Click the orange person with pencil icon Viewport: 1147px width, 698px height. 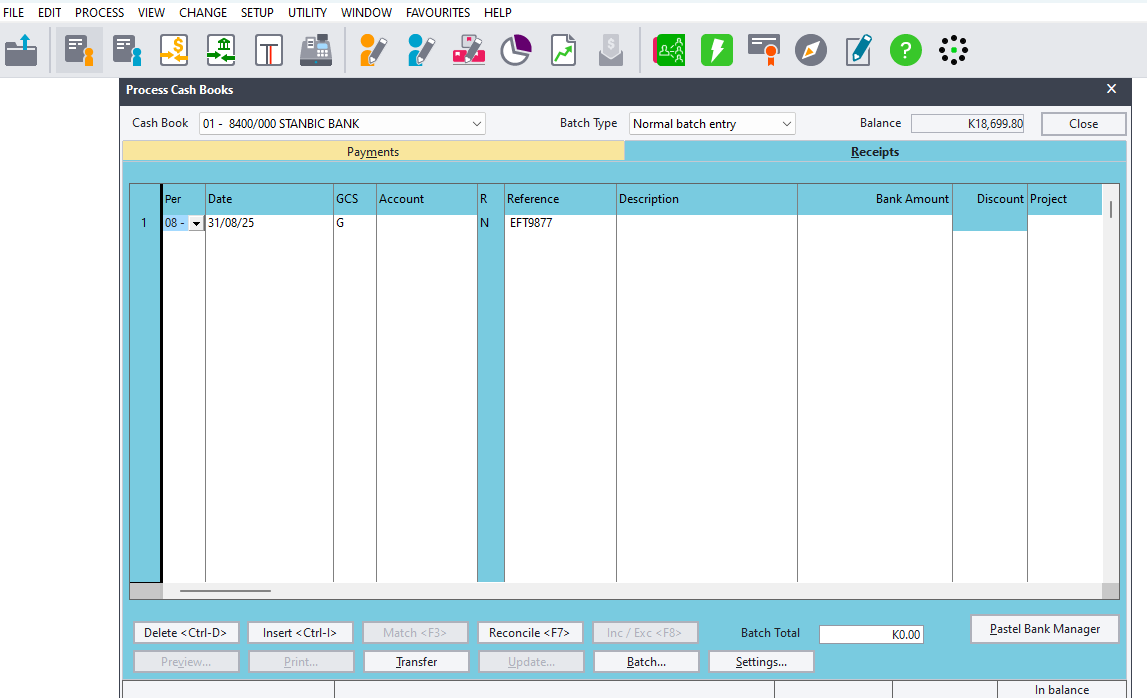373,50
